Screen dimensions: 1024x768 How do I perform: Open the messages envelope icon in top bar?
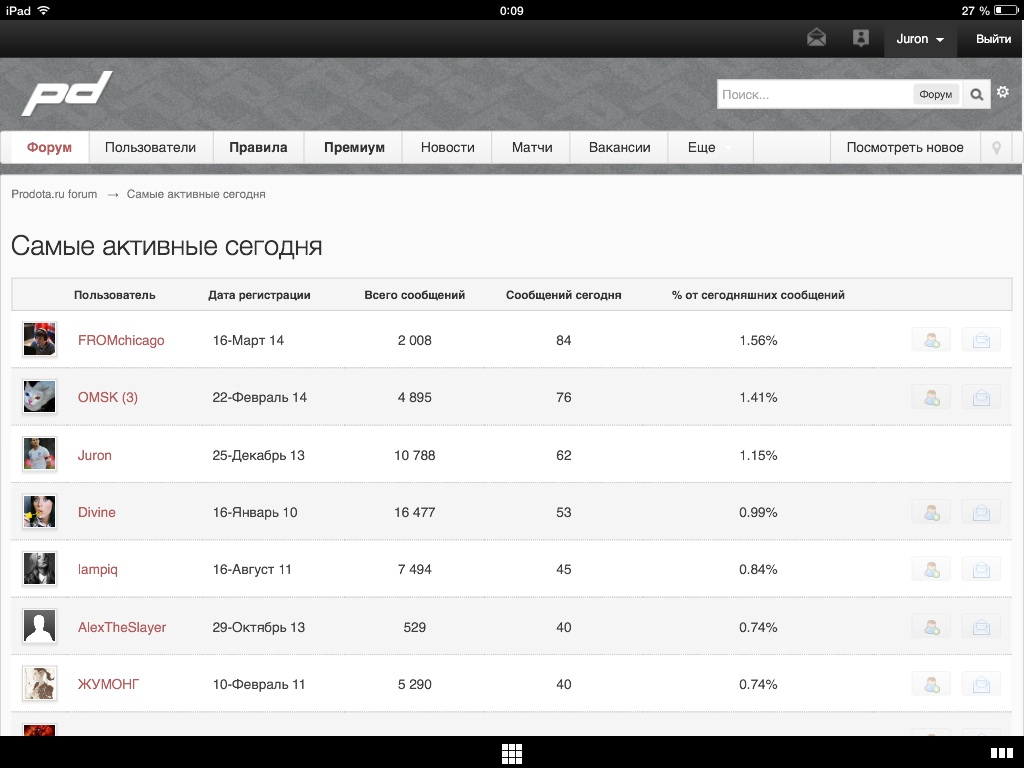817,38
